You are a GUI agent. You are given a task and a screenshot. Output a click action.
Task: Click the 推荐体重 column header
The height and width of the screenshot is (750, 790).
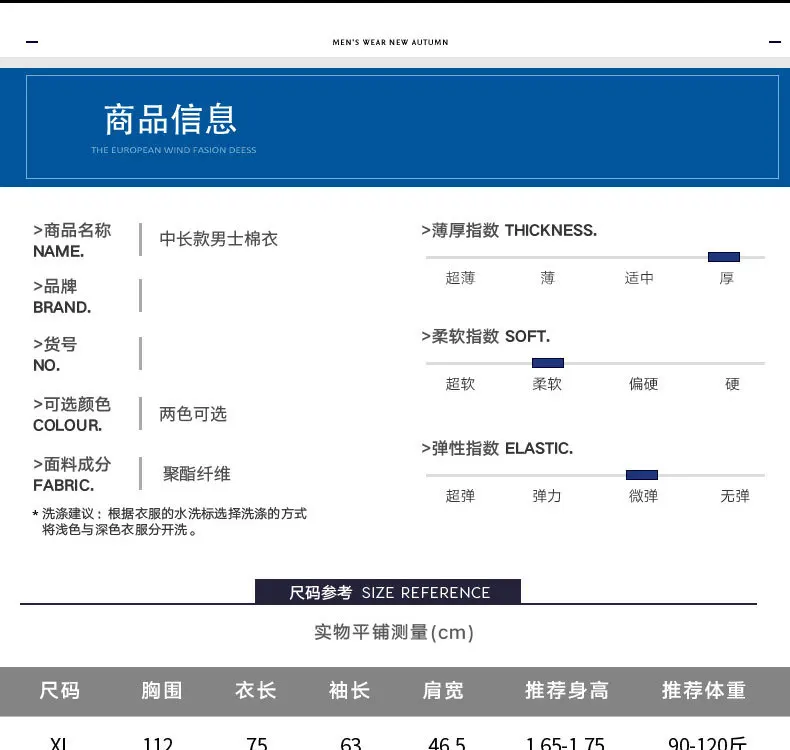coord(704,691)
